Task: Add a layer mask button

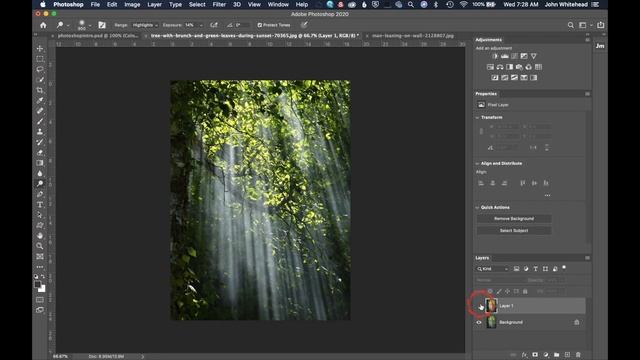Action: tap(535, 355)
